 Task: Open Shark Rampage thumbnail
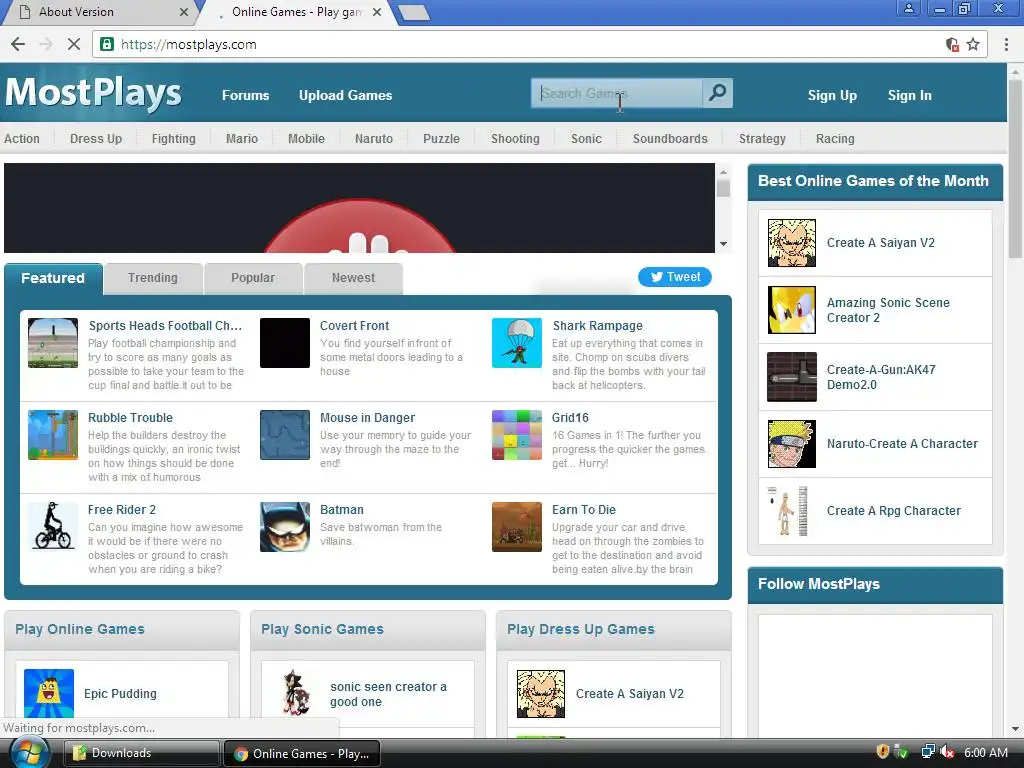[x=517, y=343]
